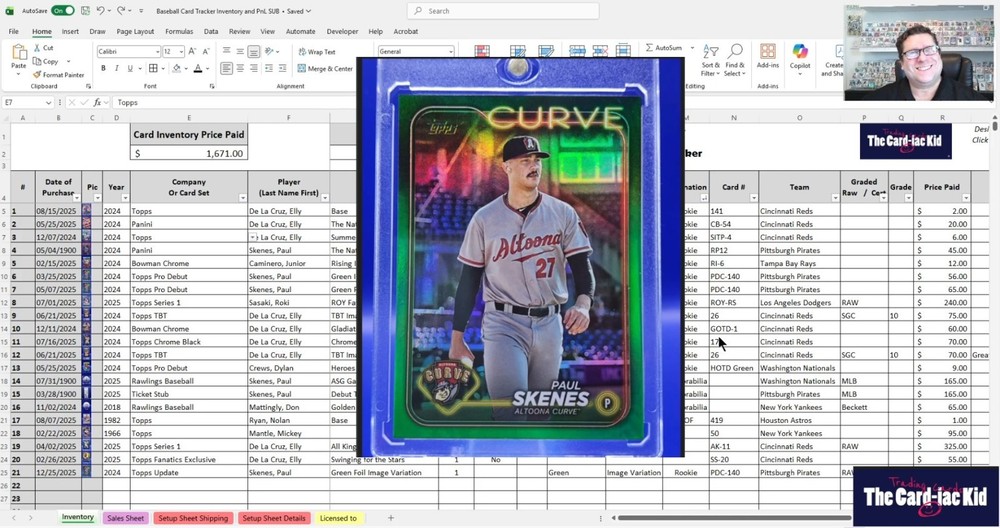This screenshot has height=528, width=1000.
Task: Open the File menu
Action: click(13, 31)
